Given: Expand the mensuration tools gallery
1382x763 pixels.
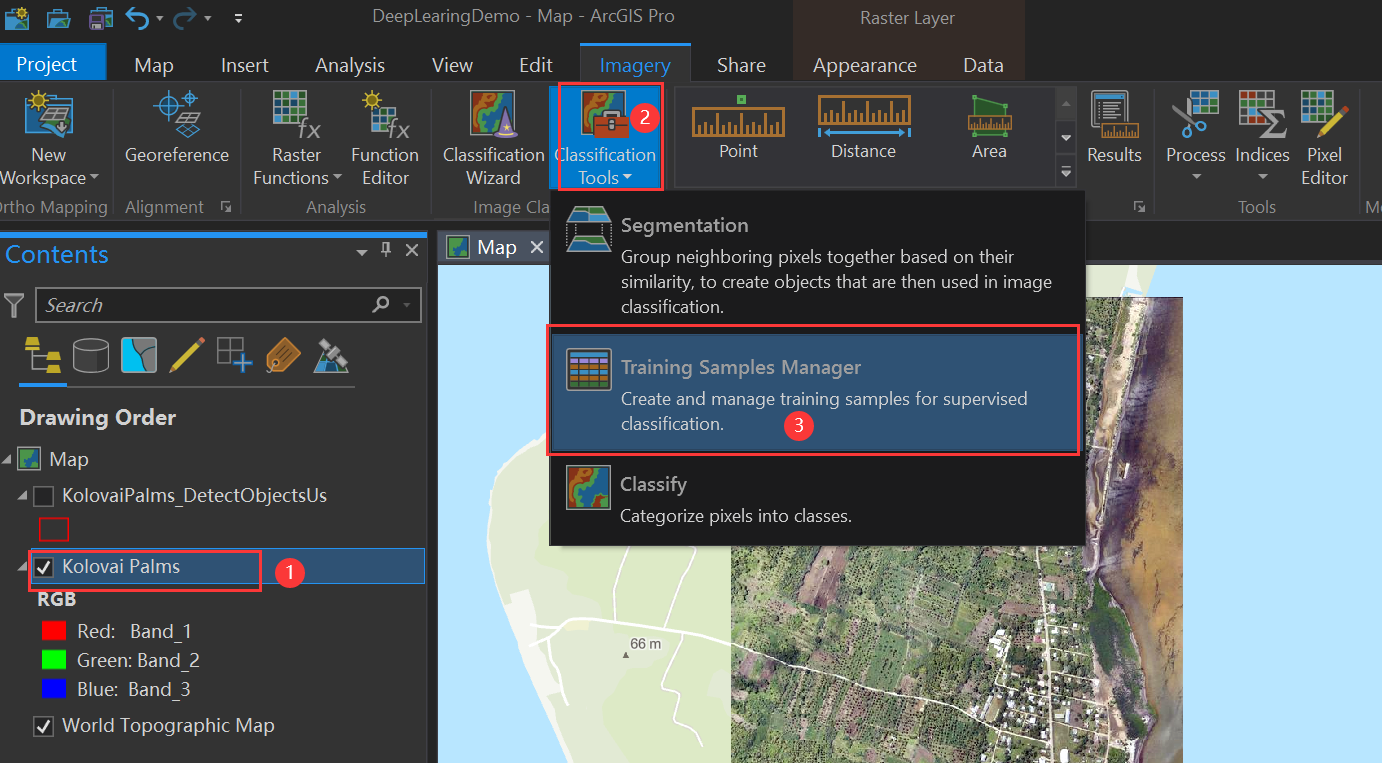Looking at the screenshot, I should click(1065, 172).
